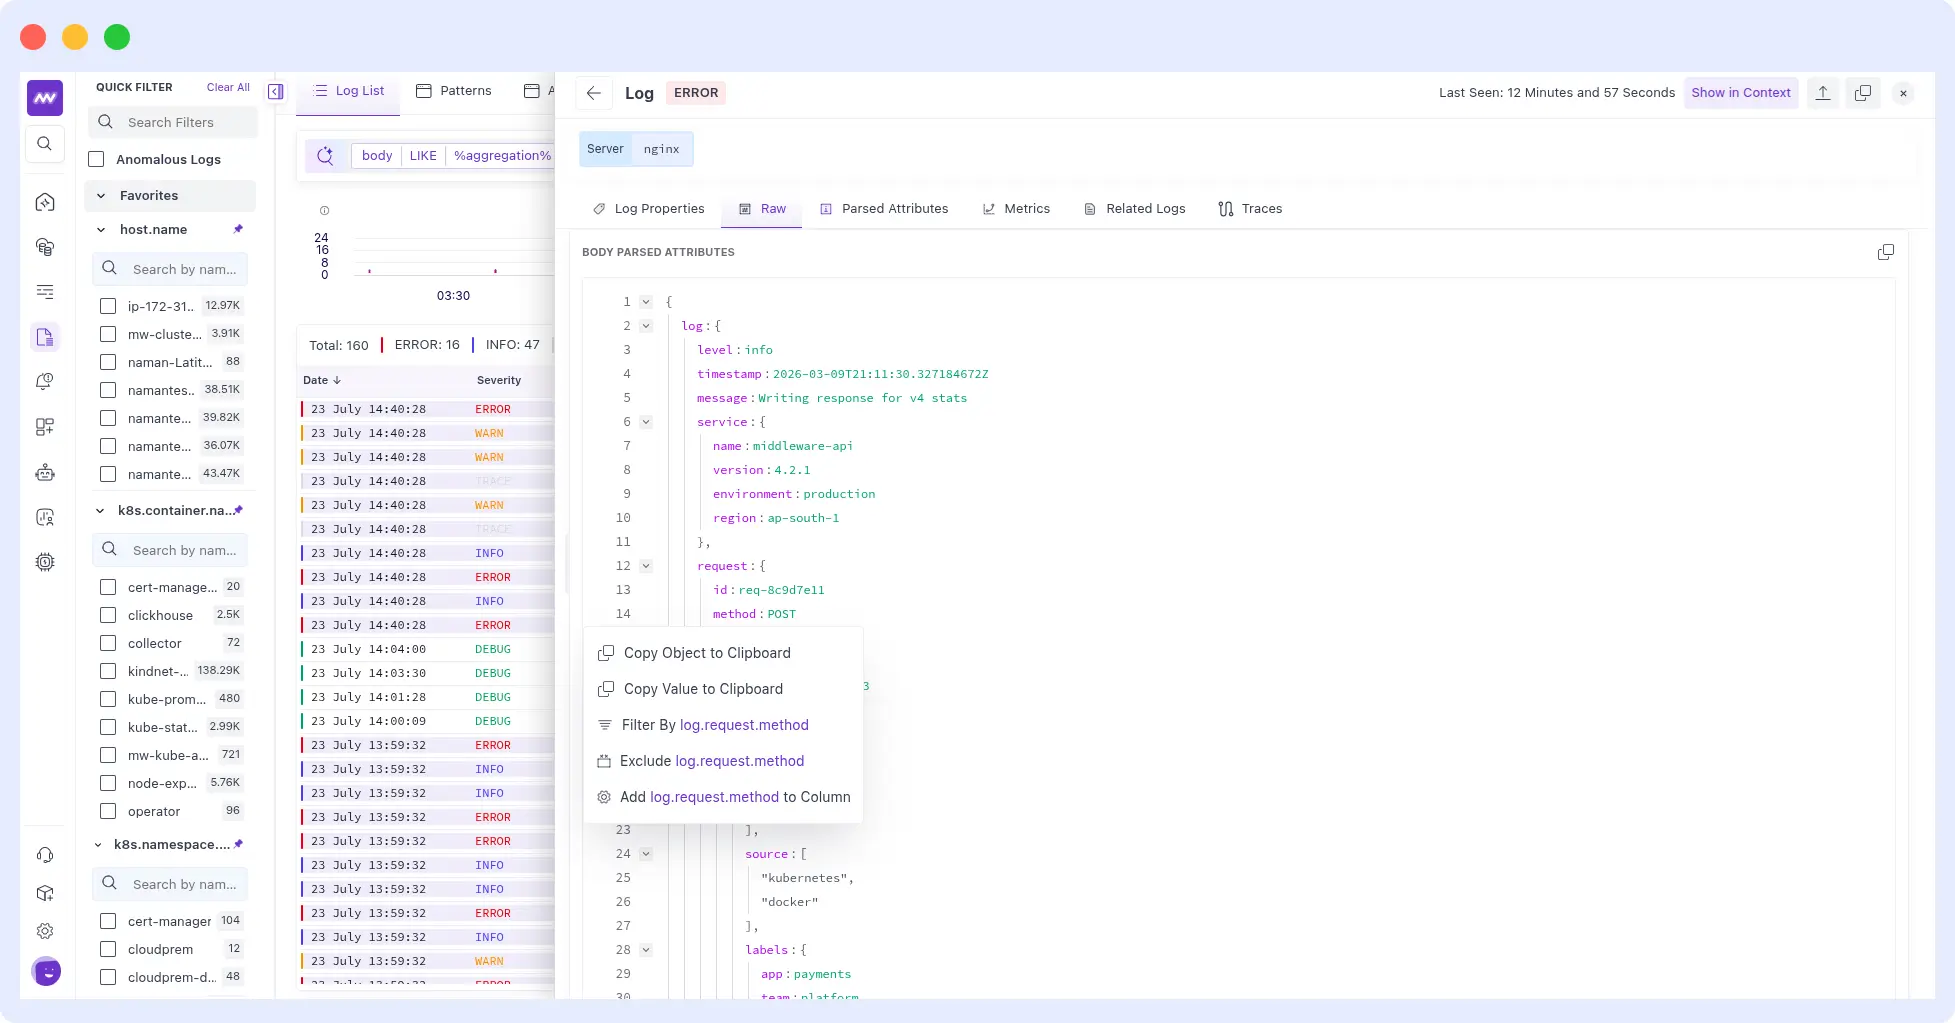Switch to the Log Properties tab

click(x=649, y=209)
